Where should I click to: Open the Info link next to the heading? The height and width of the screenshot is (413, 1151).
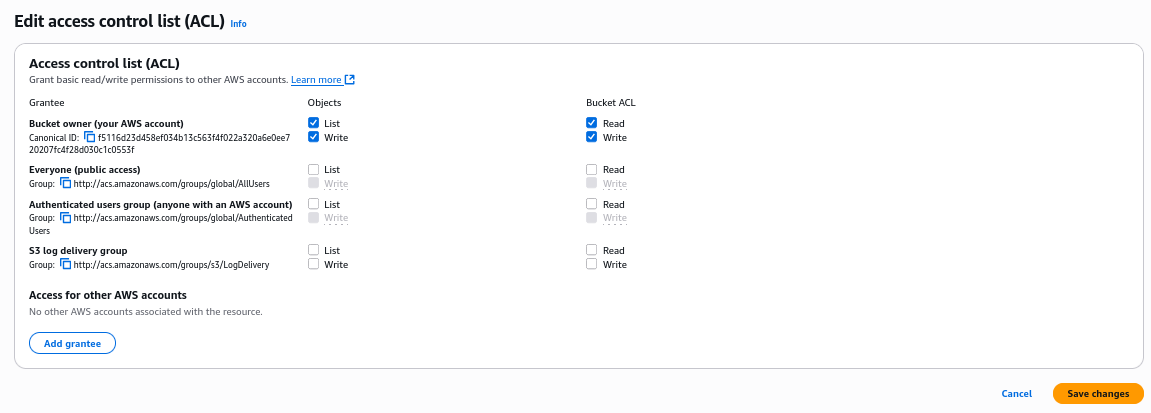tap(239, 23)
